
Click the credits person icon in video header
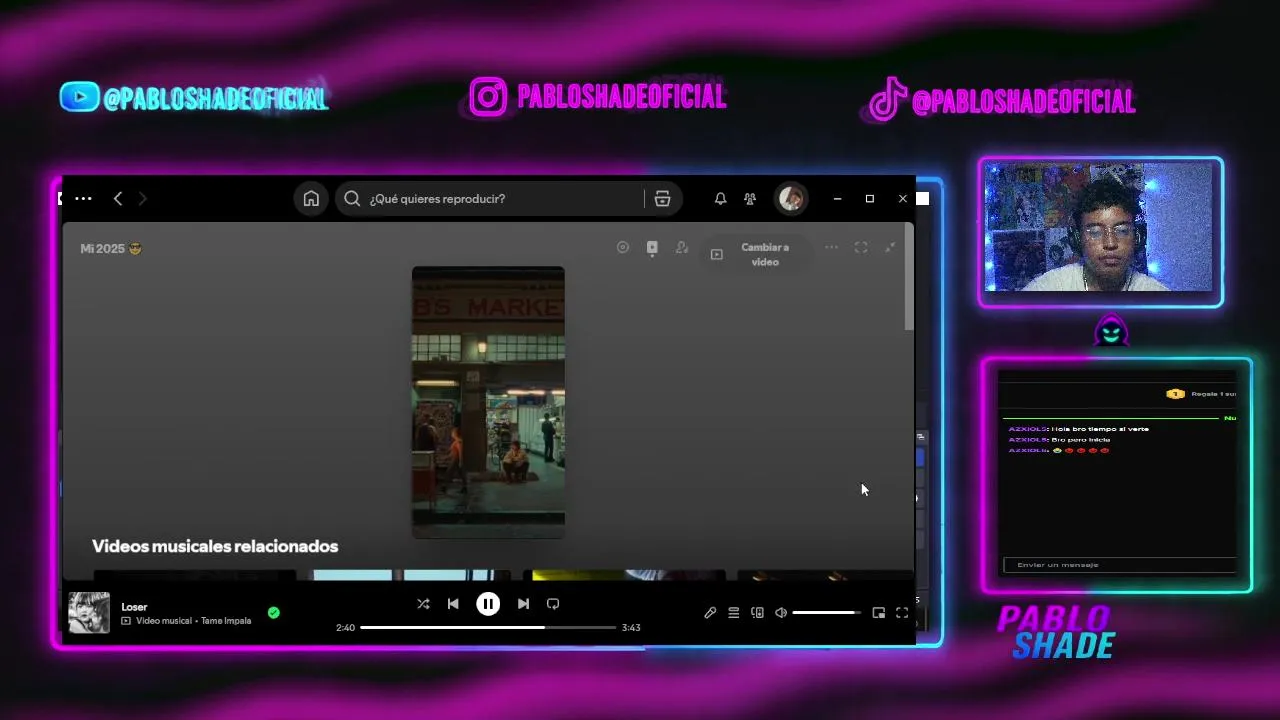(682, 247)
